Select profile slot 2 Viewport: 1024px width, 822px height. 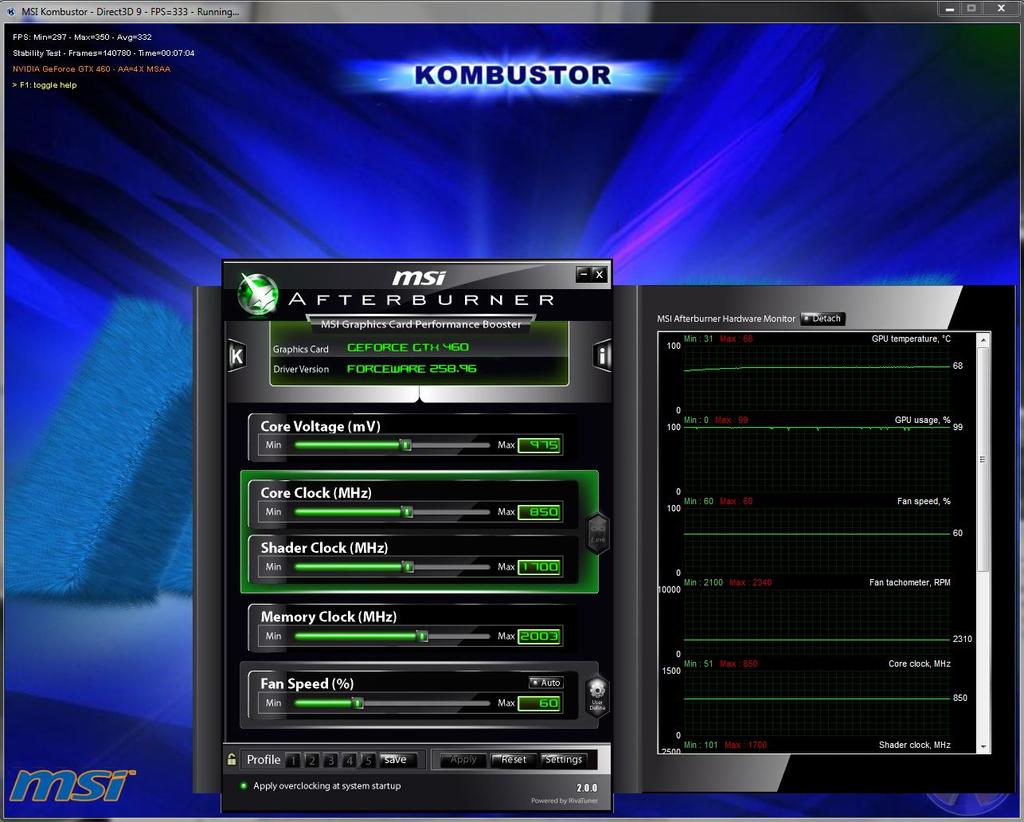312,760
